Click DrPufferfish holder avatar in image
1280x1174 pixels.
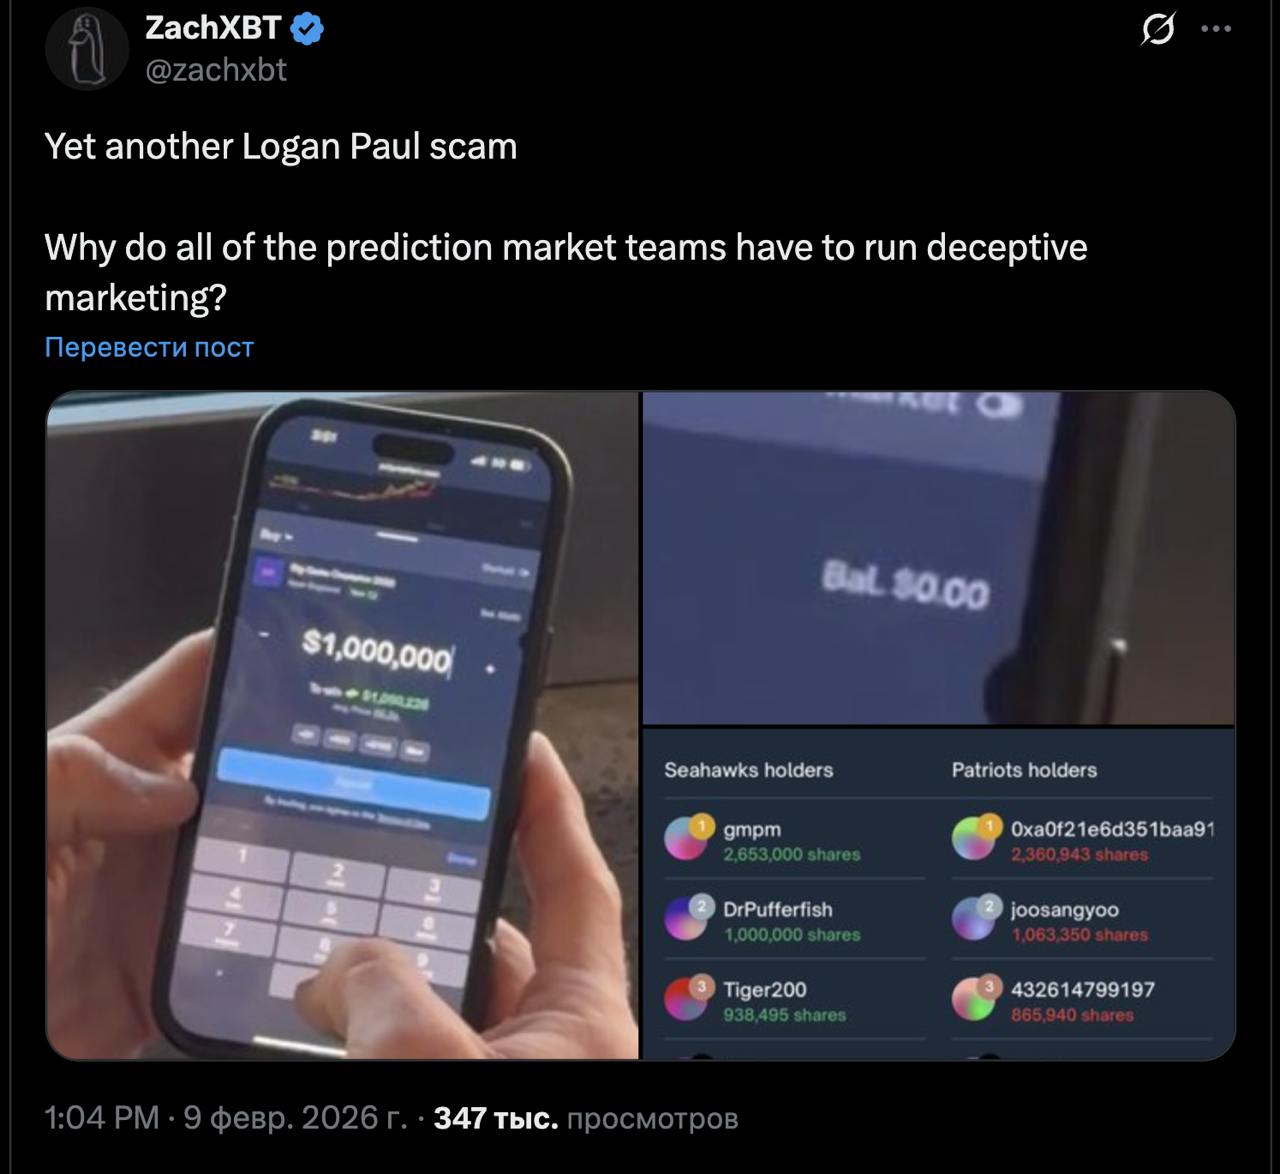click(x=687, y=918)
